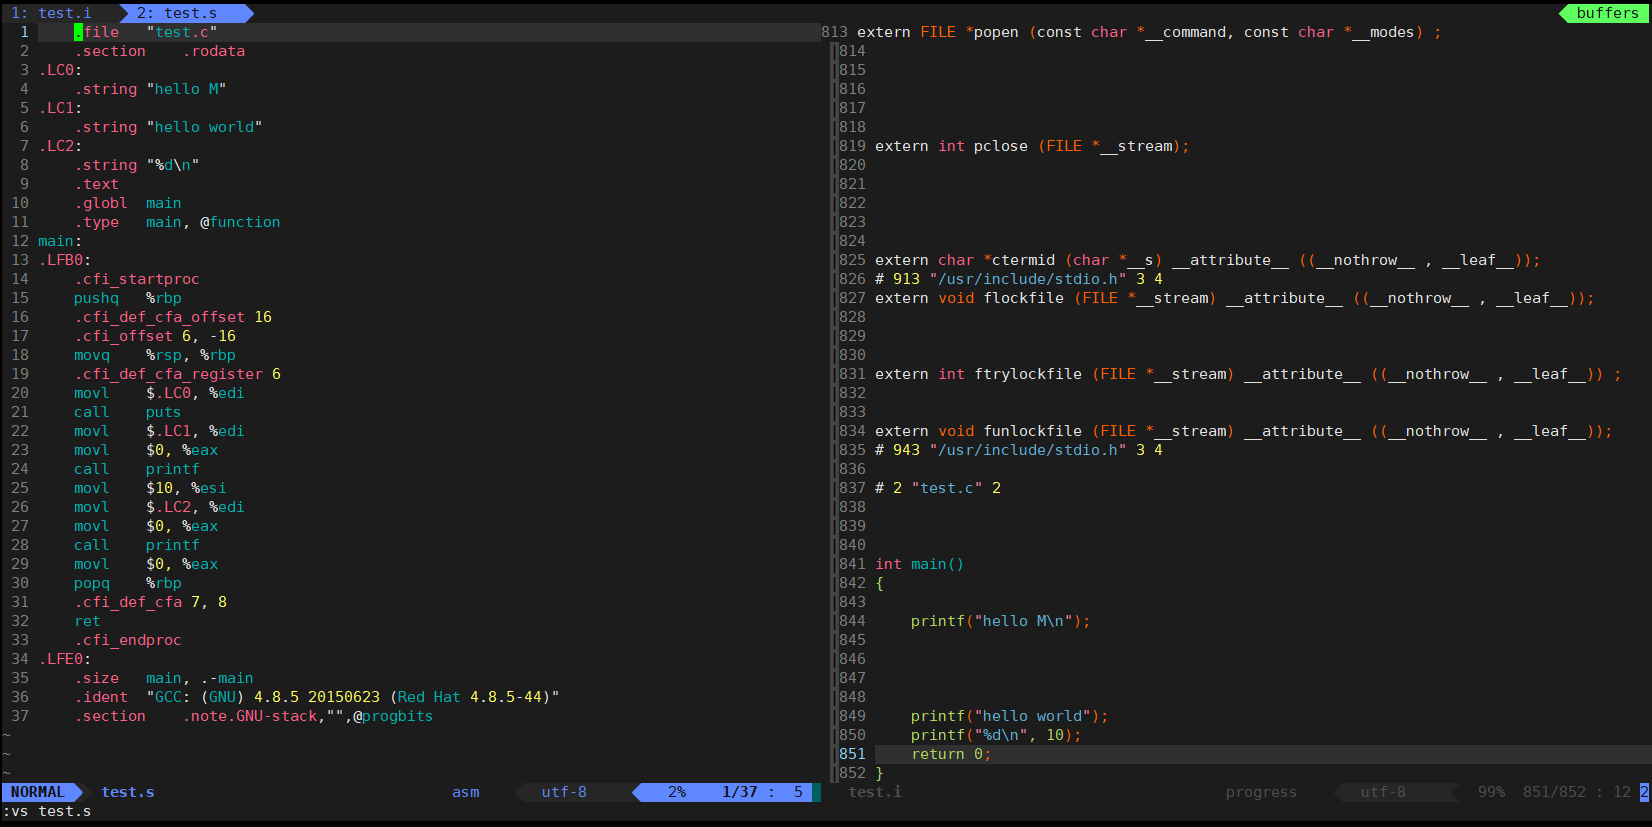The width and height of the screenshot is (1652, 827).
Task: Click the progress filetype in right statusline
Action: 1261,792
